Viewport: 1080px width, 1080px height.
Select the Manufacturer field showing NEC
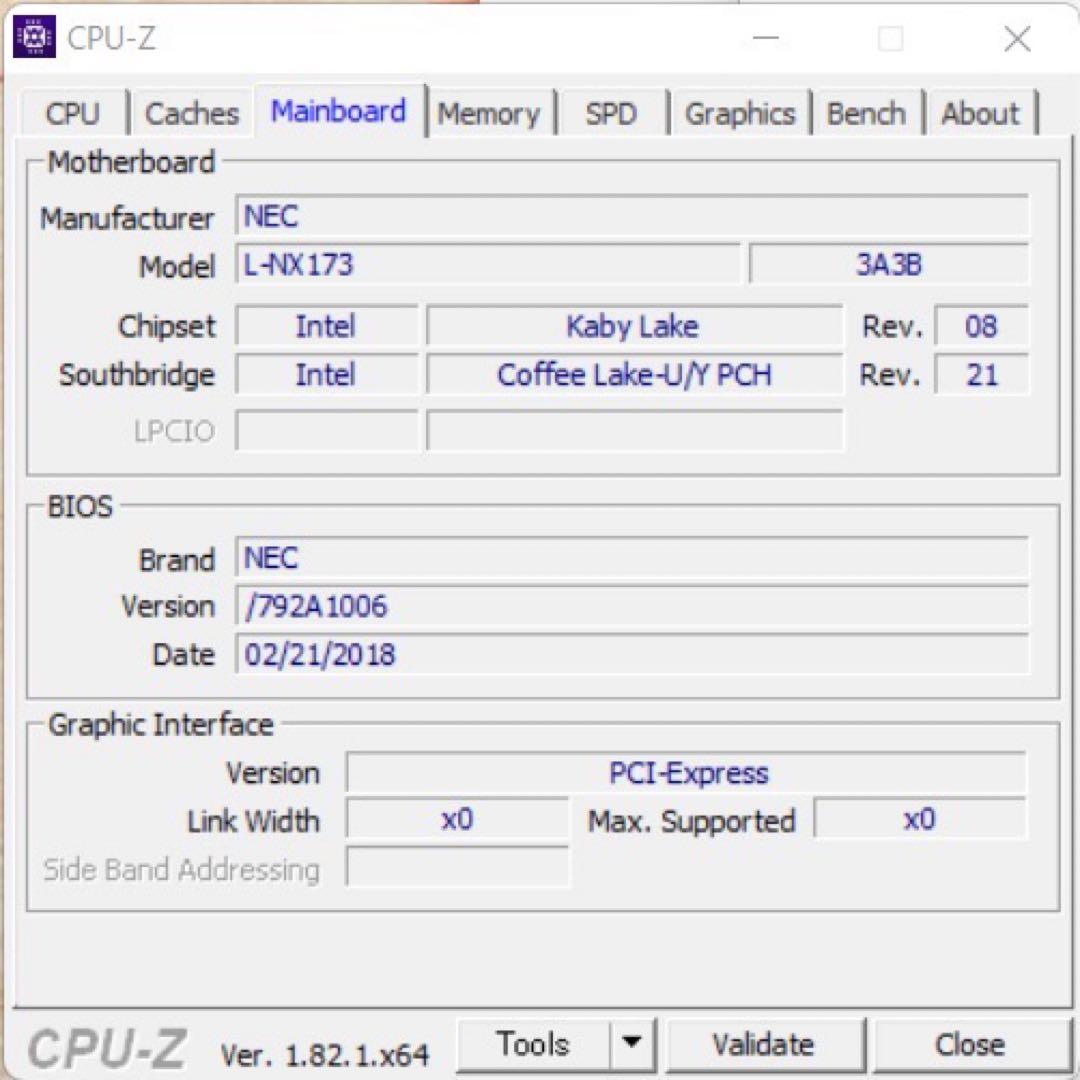pyautogui.click(x=630, y=216)
